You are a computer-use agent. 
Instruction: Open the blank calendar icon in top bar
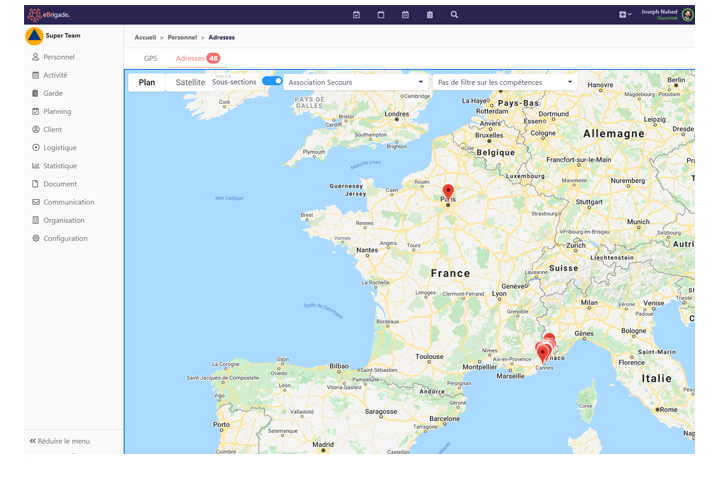(381, 15)
